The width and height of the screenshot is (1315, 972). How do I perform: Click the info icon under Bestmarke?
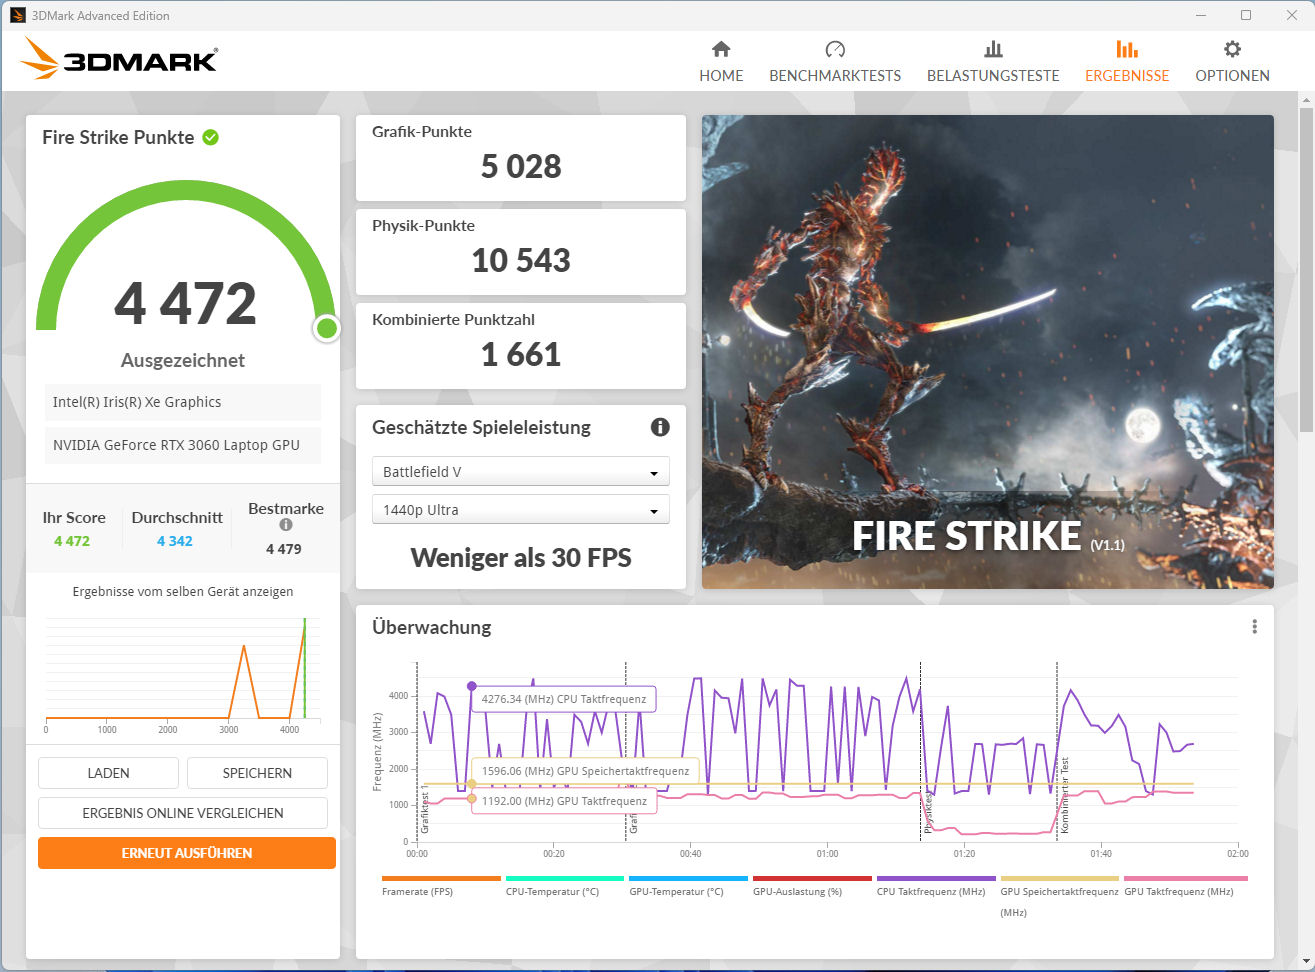[286, 525]
